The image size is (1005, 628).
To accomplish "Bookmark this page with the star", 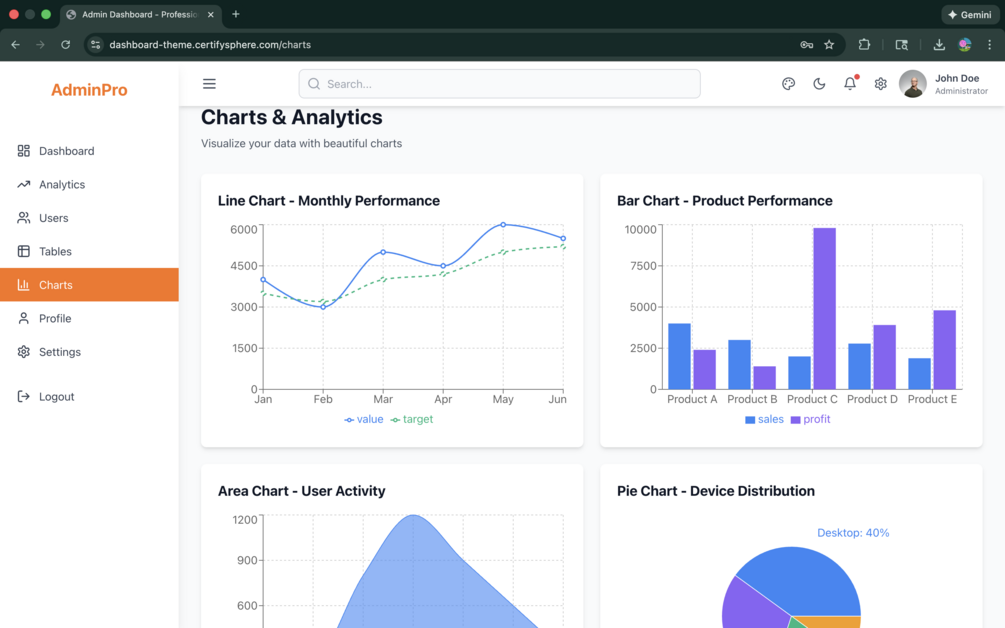I will [829, 44].
